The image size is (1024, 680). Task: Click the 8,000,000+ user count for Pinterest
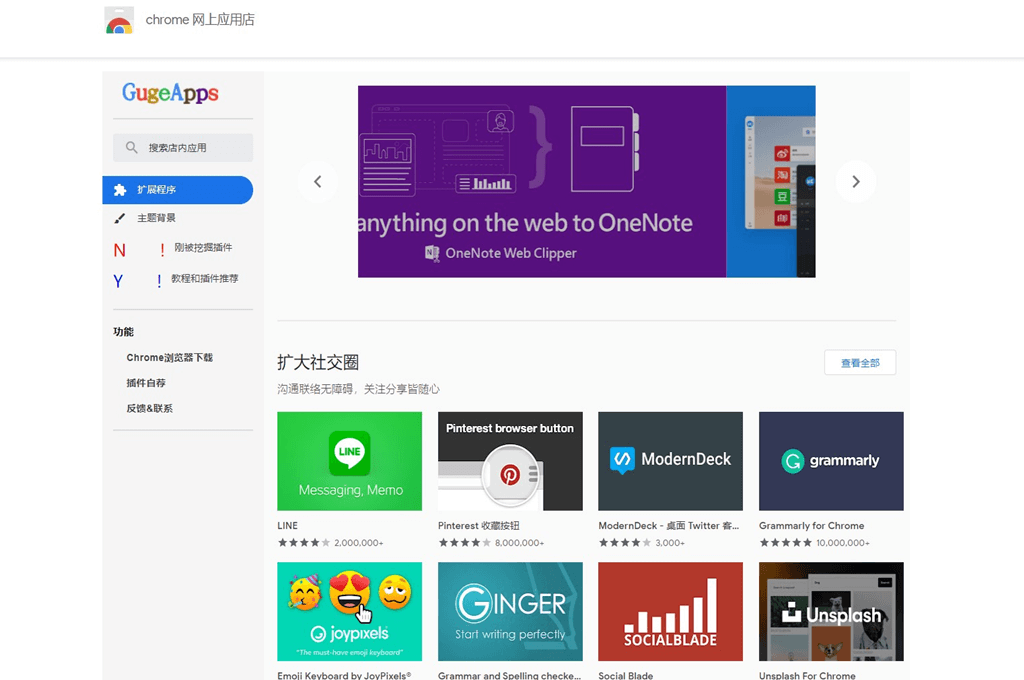pyautogui.click(x=519, y=543)
